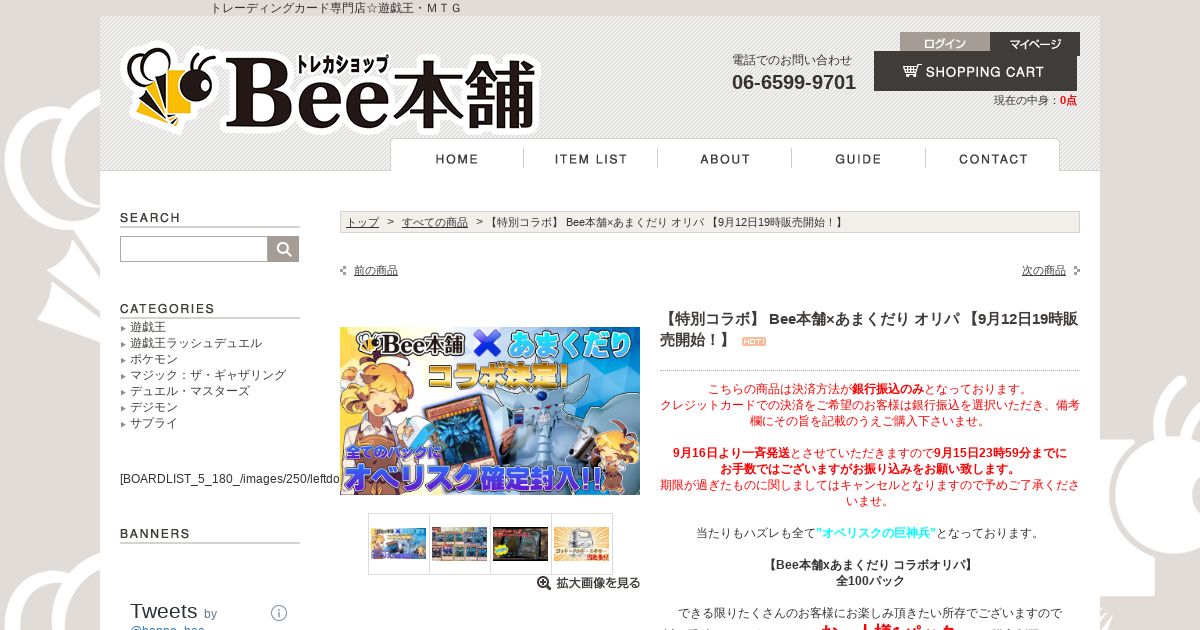The image size is (1200, 630).
Task: Open マイページ tab
Action: coord(1035,43)
